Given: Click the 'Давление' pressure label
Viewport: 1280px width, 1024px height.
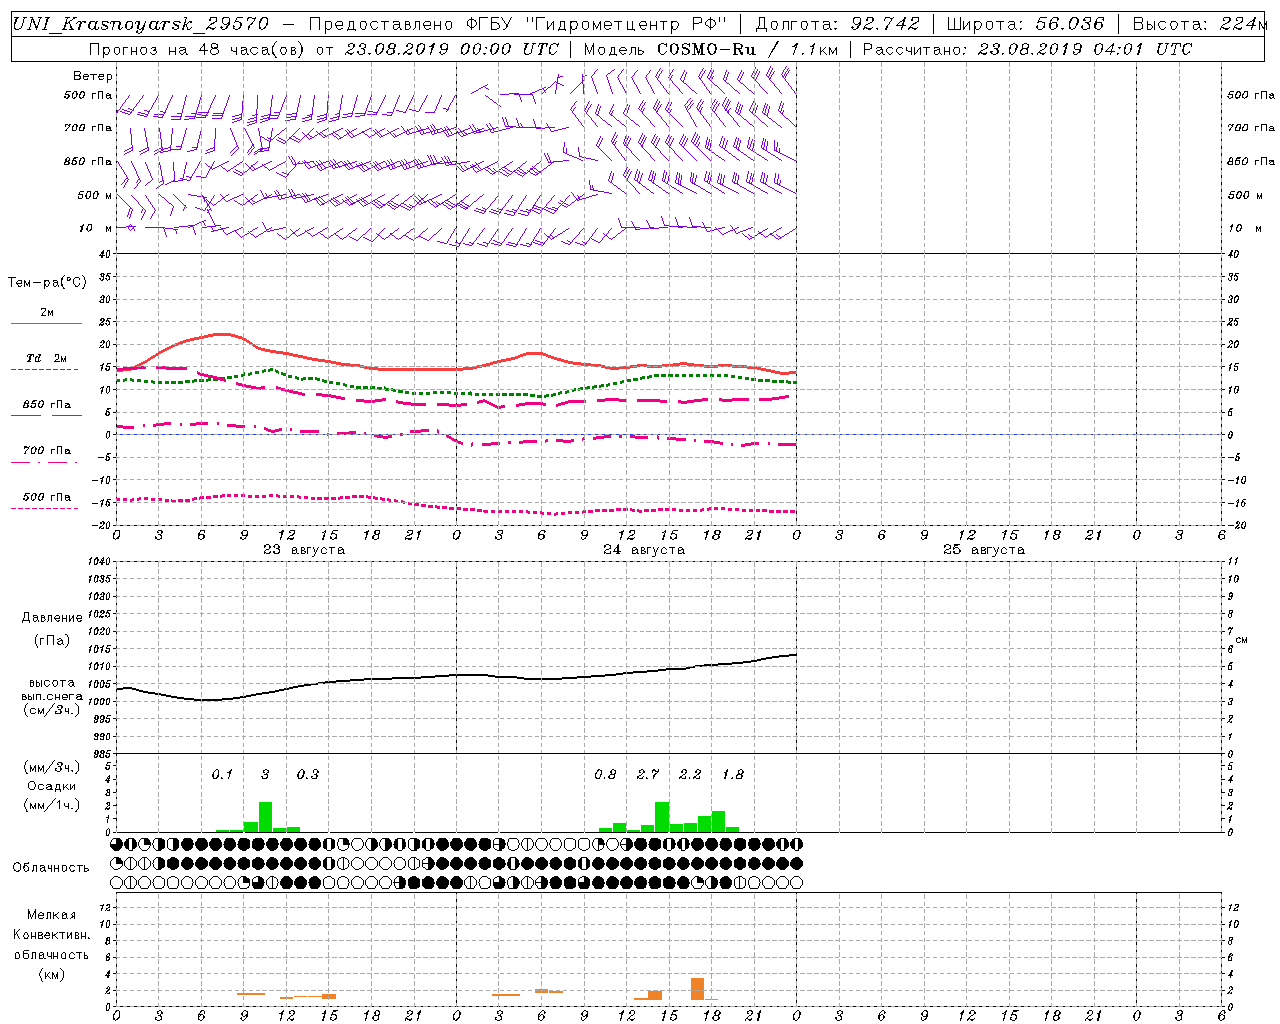Looking at the screenshot, I should tap(52, 618).
